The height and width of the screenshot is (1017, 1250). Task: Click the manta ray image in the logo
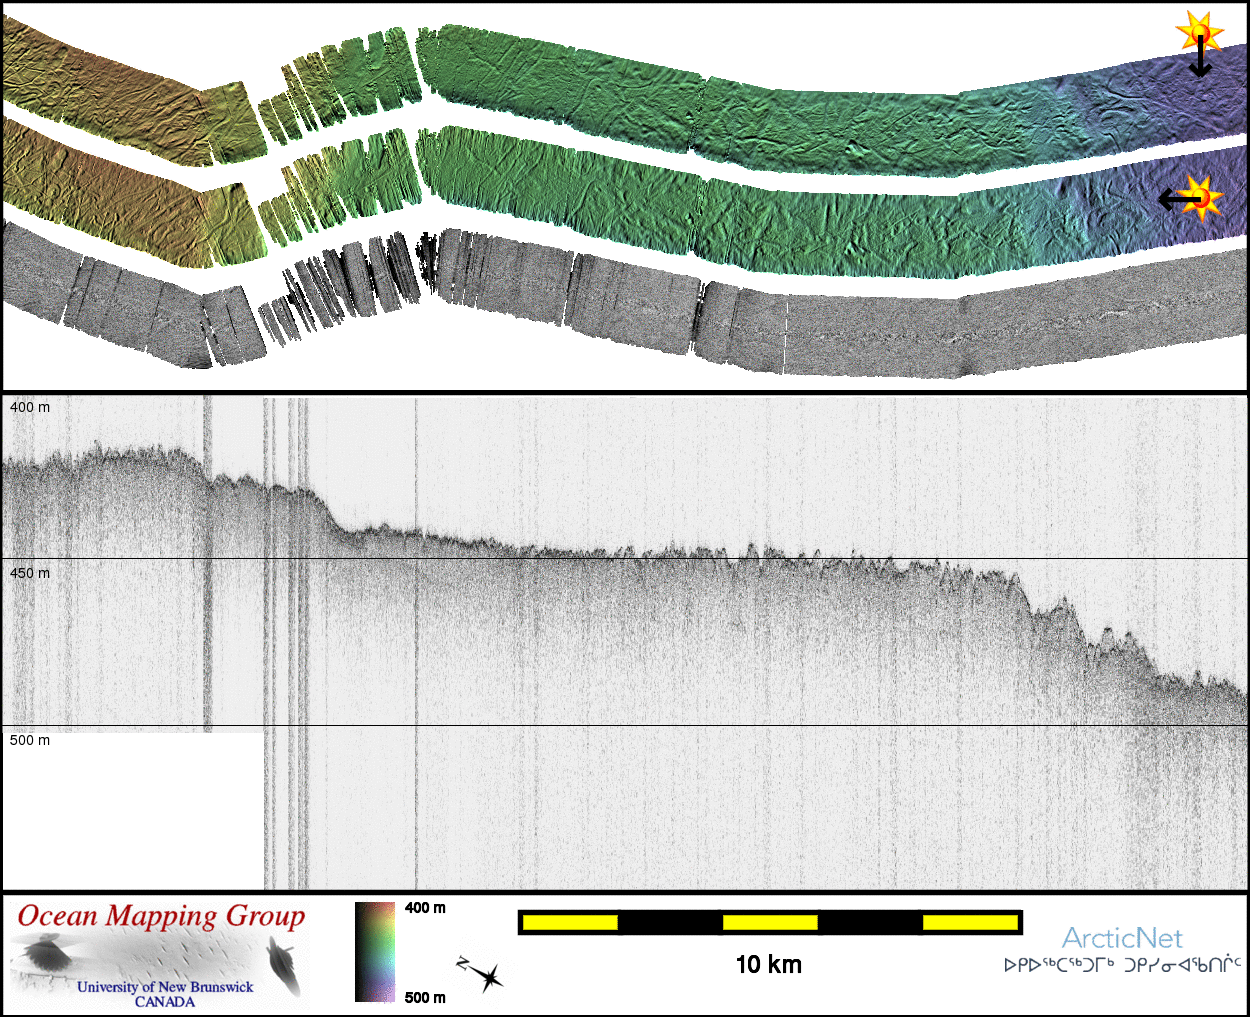[x=45, y=952]
